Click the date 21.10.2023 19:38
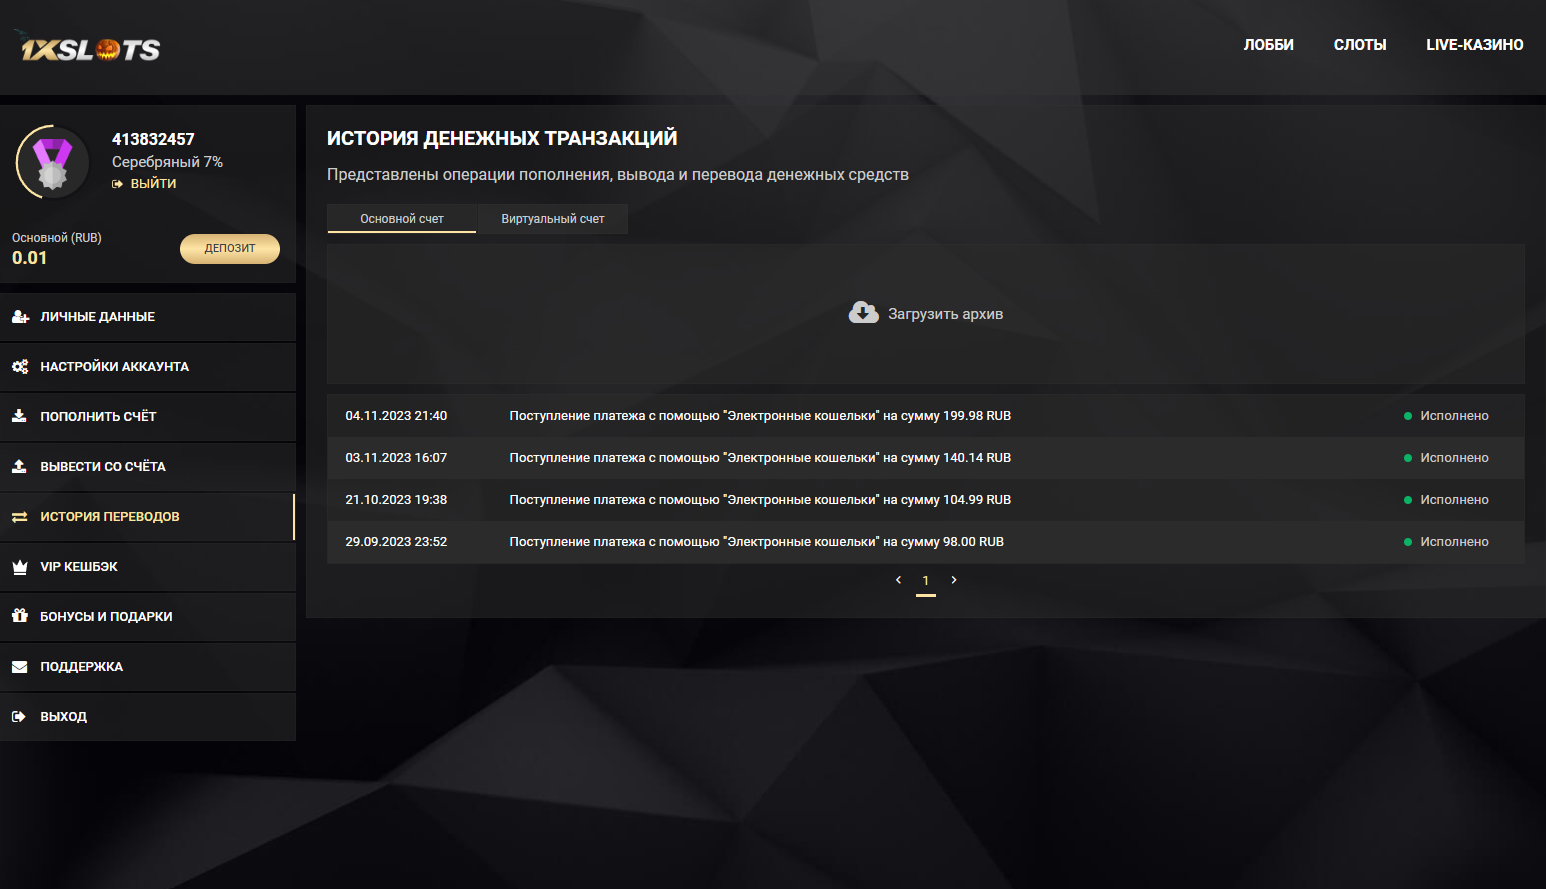 396,500
